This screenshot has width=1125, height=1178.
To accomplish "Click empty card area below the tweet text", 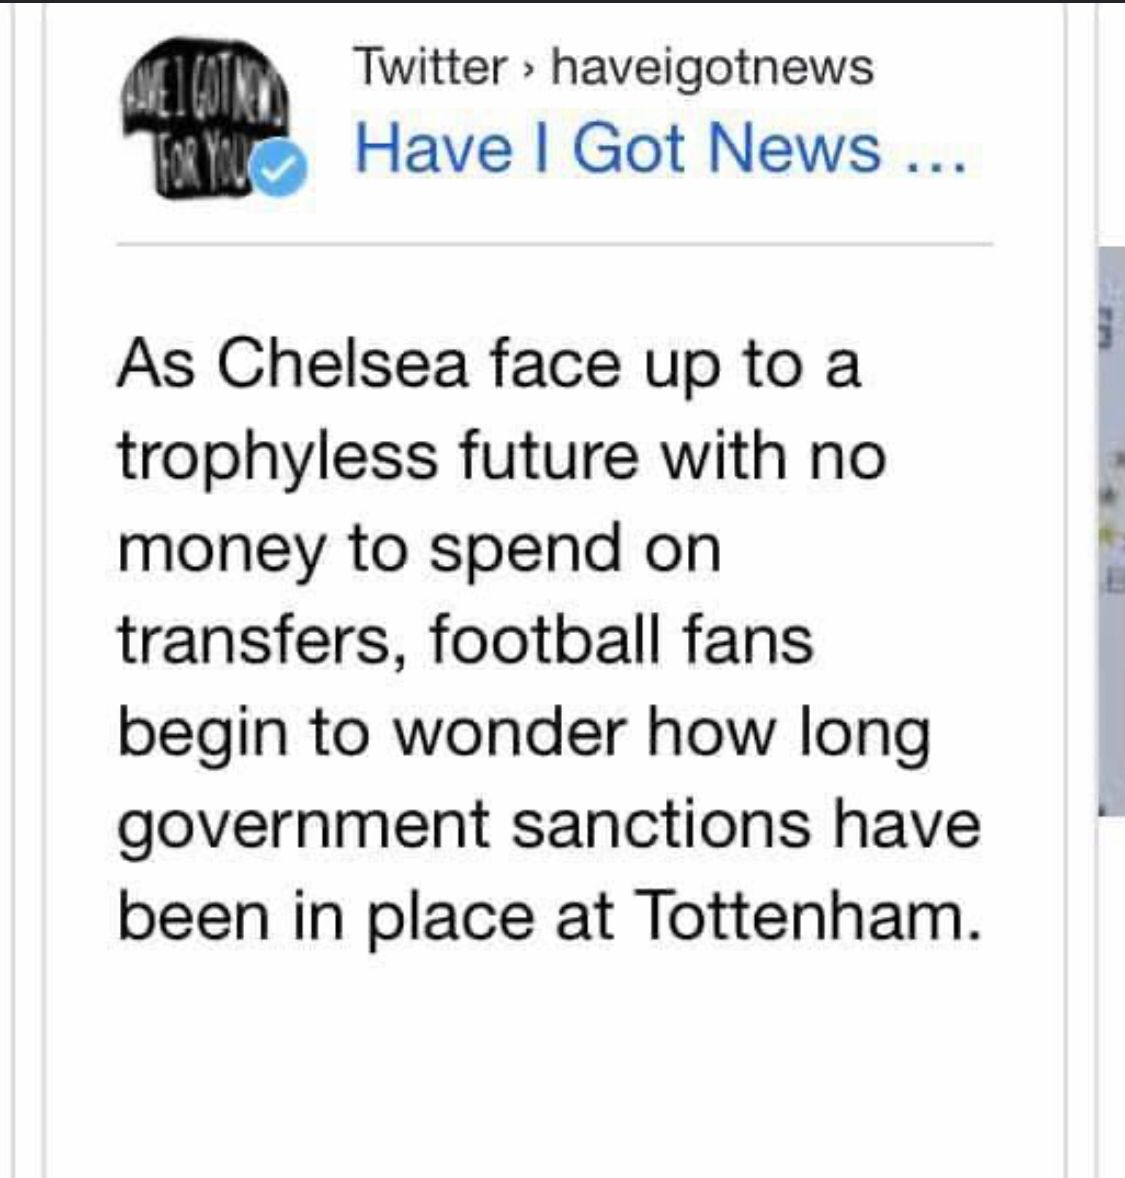I will (x=555, y=1067).
